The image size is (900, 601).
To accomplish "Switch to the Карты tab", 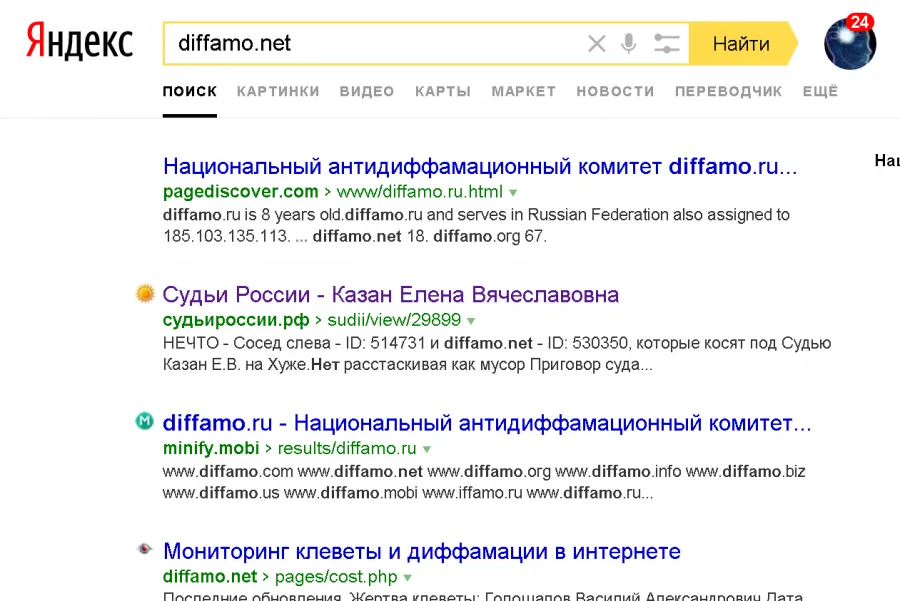I will (x=443, y=91).
